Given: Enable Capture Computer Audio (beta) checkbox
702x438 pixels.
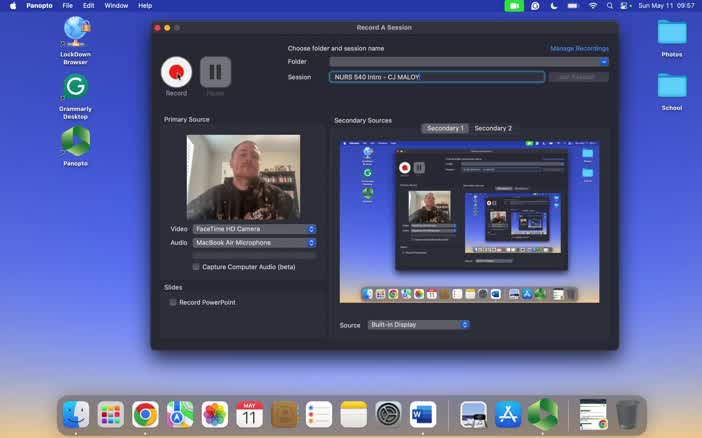Looking at the screenshot, I should tap(196, 267).
